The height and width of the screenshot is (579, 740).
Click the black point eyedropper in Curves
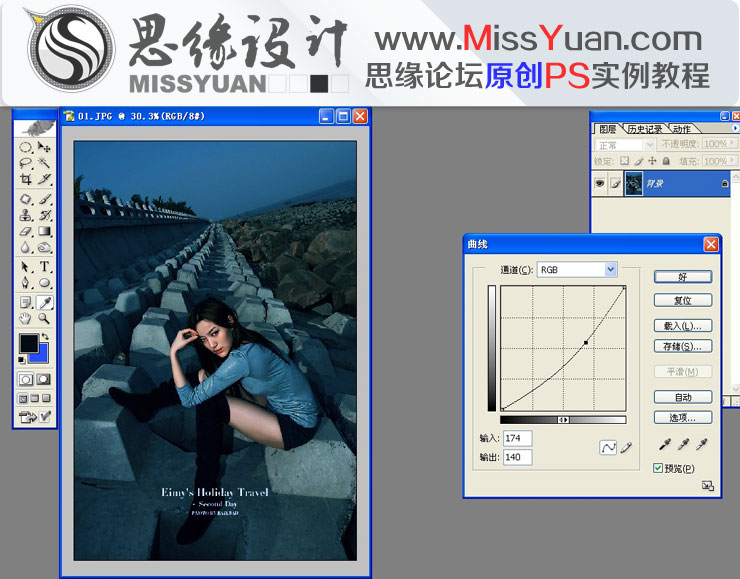pos(664,444)
